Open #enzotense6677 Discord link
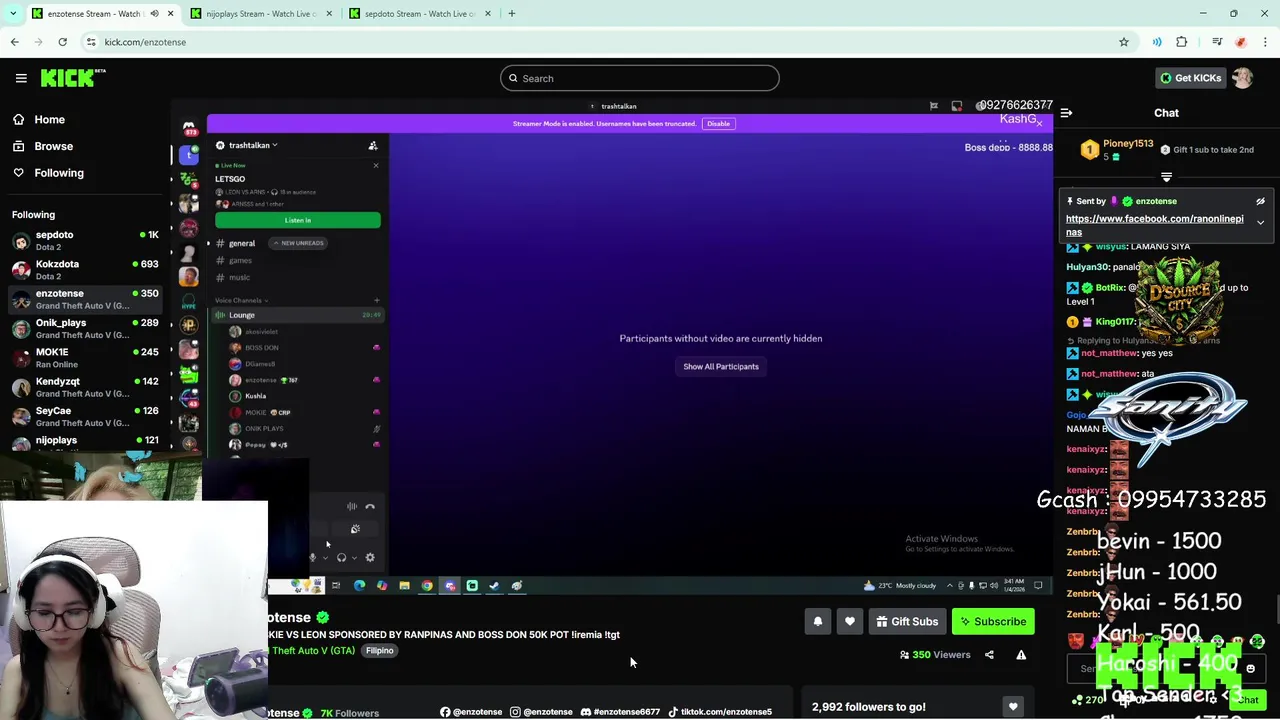Image resolution: width=1280 pixels, height=720 pixels. coord(620,712)
